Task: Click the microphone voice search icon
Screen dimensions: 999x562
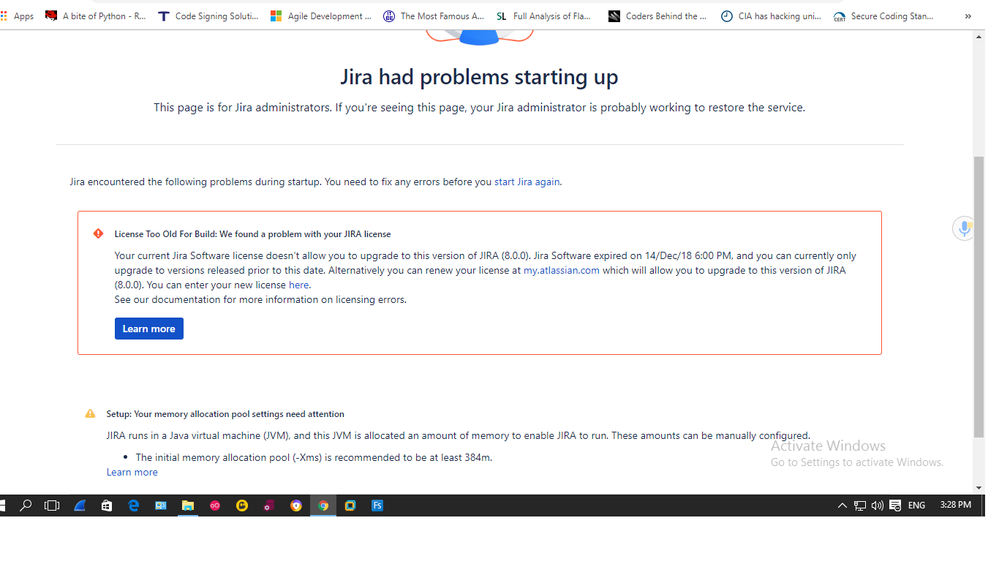Action: (x=964, y=228)
